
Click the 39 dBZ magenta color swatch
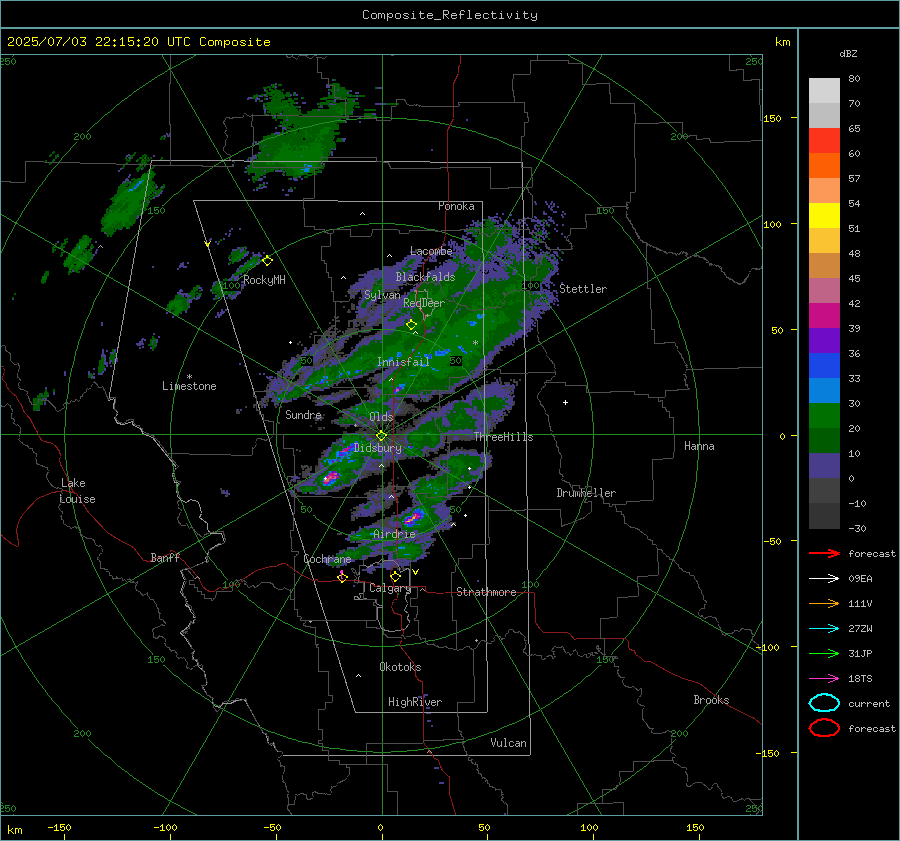(824, 315)
